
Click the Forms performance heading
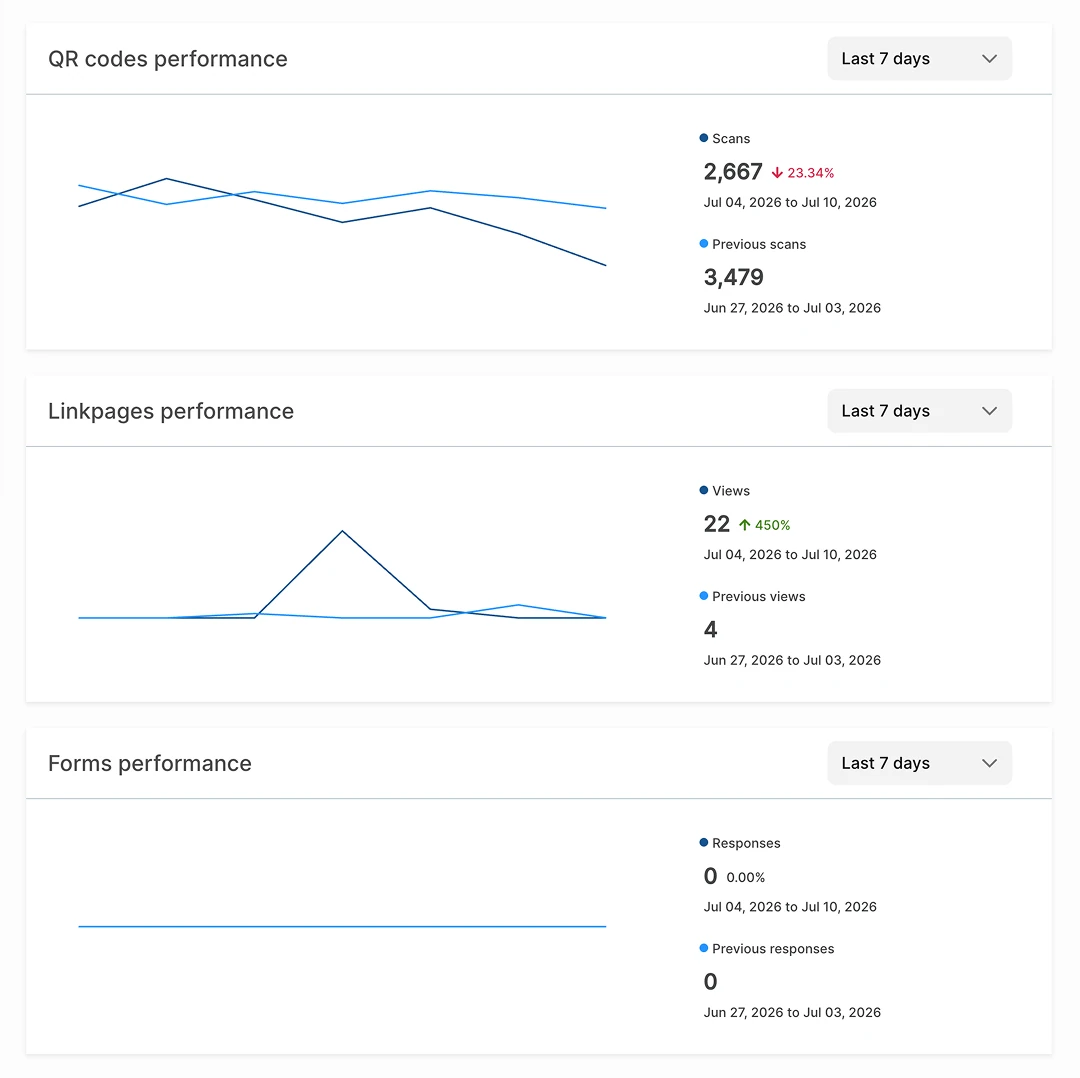(149, 763)
